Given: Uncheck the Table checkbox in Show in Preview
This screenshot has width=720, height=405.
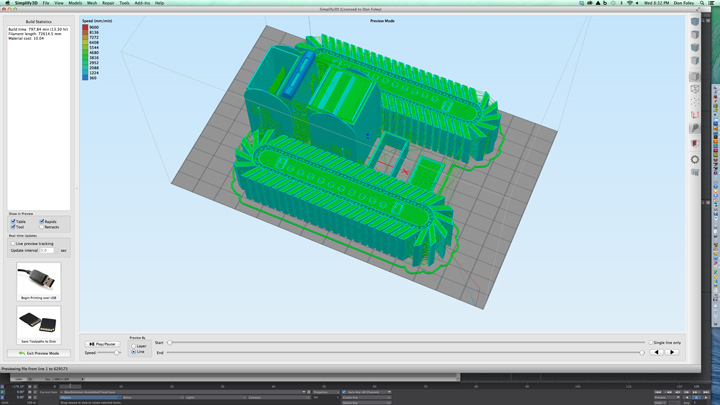Looking at the screenshot, I should (x=13, y=221).
